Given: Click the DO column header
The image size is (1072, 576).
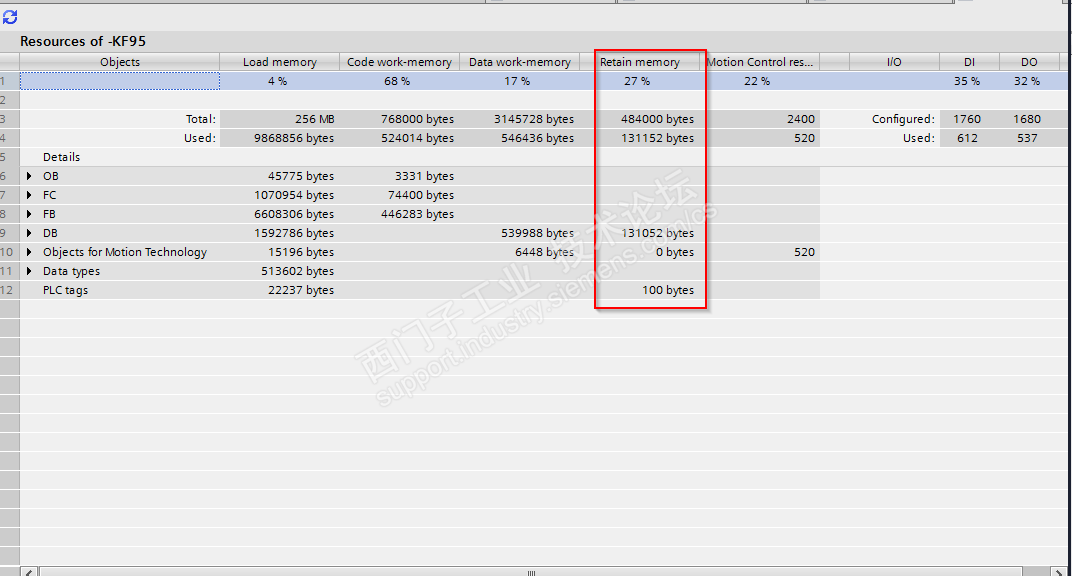Looking at the screenshot, I should pos(1030,62).
